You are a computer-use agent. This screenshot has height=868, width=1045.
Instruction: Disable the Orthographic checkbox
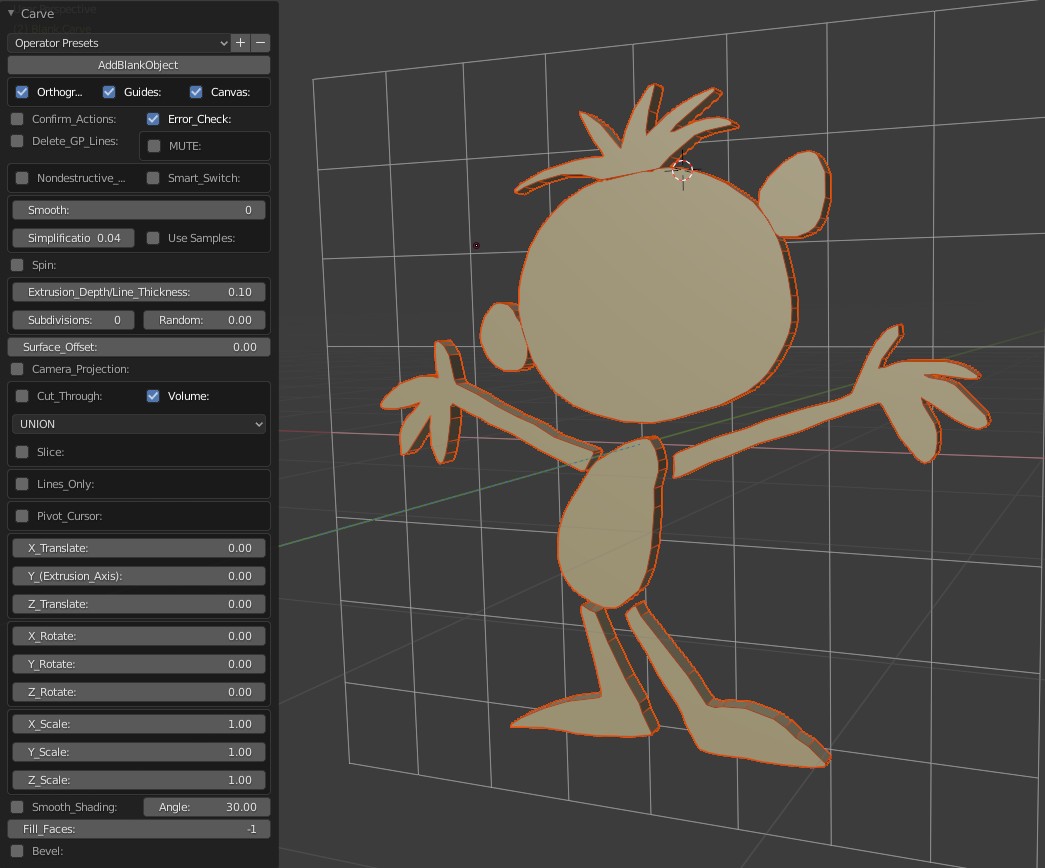22,92
